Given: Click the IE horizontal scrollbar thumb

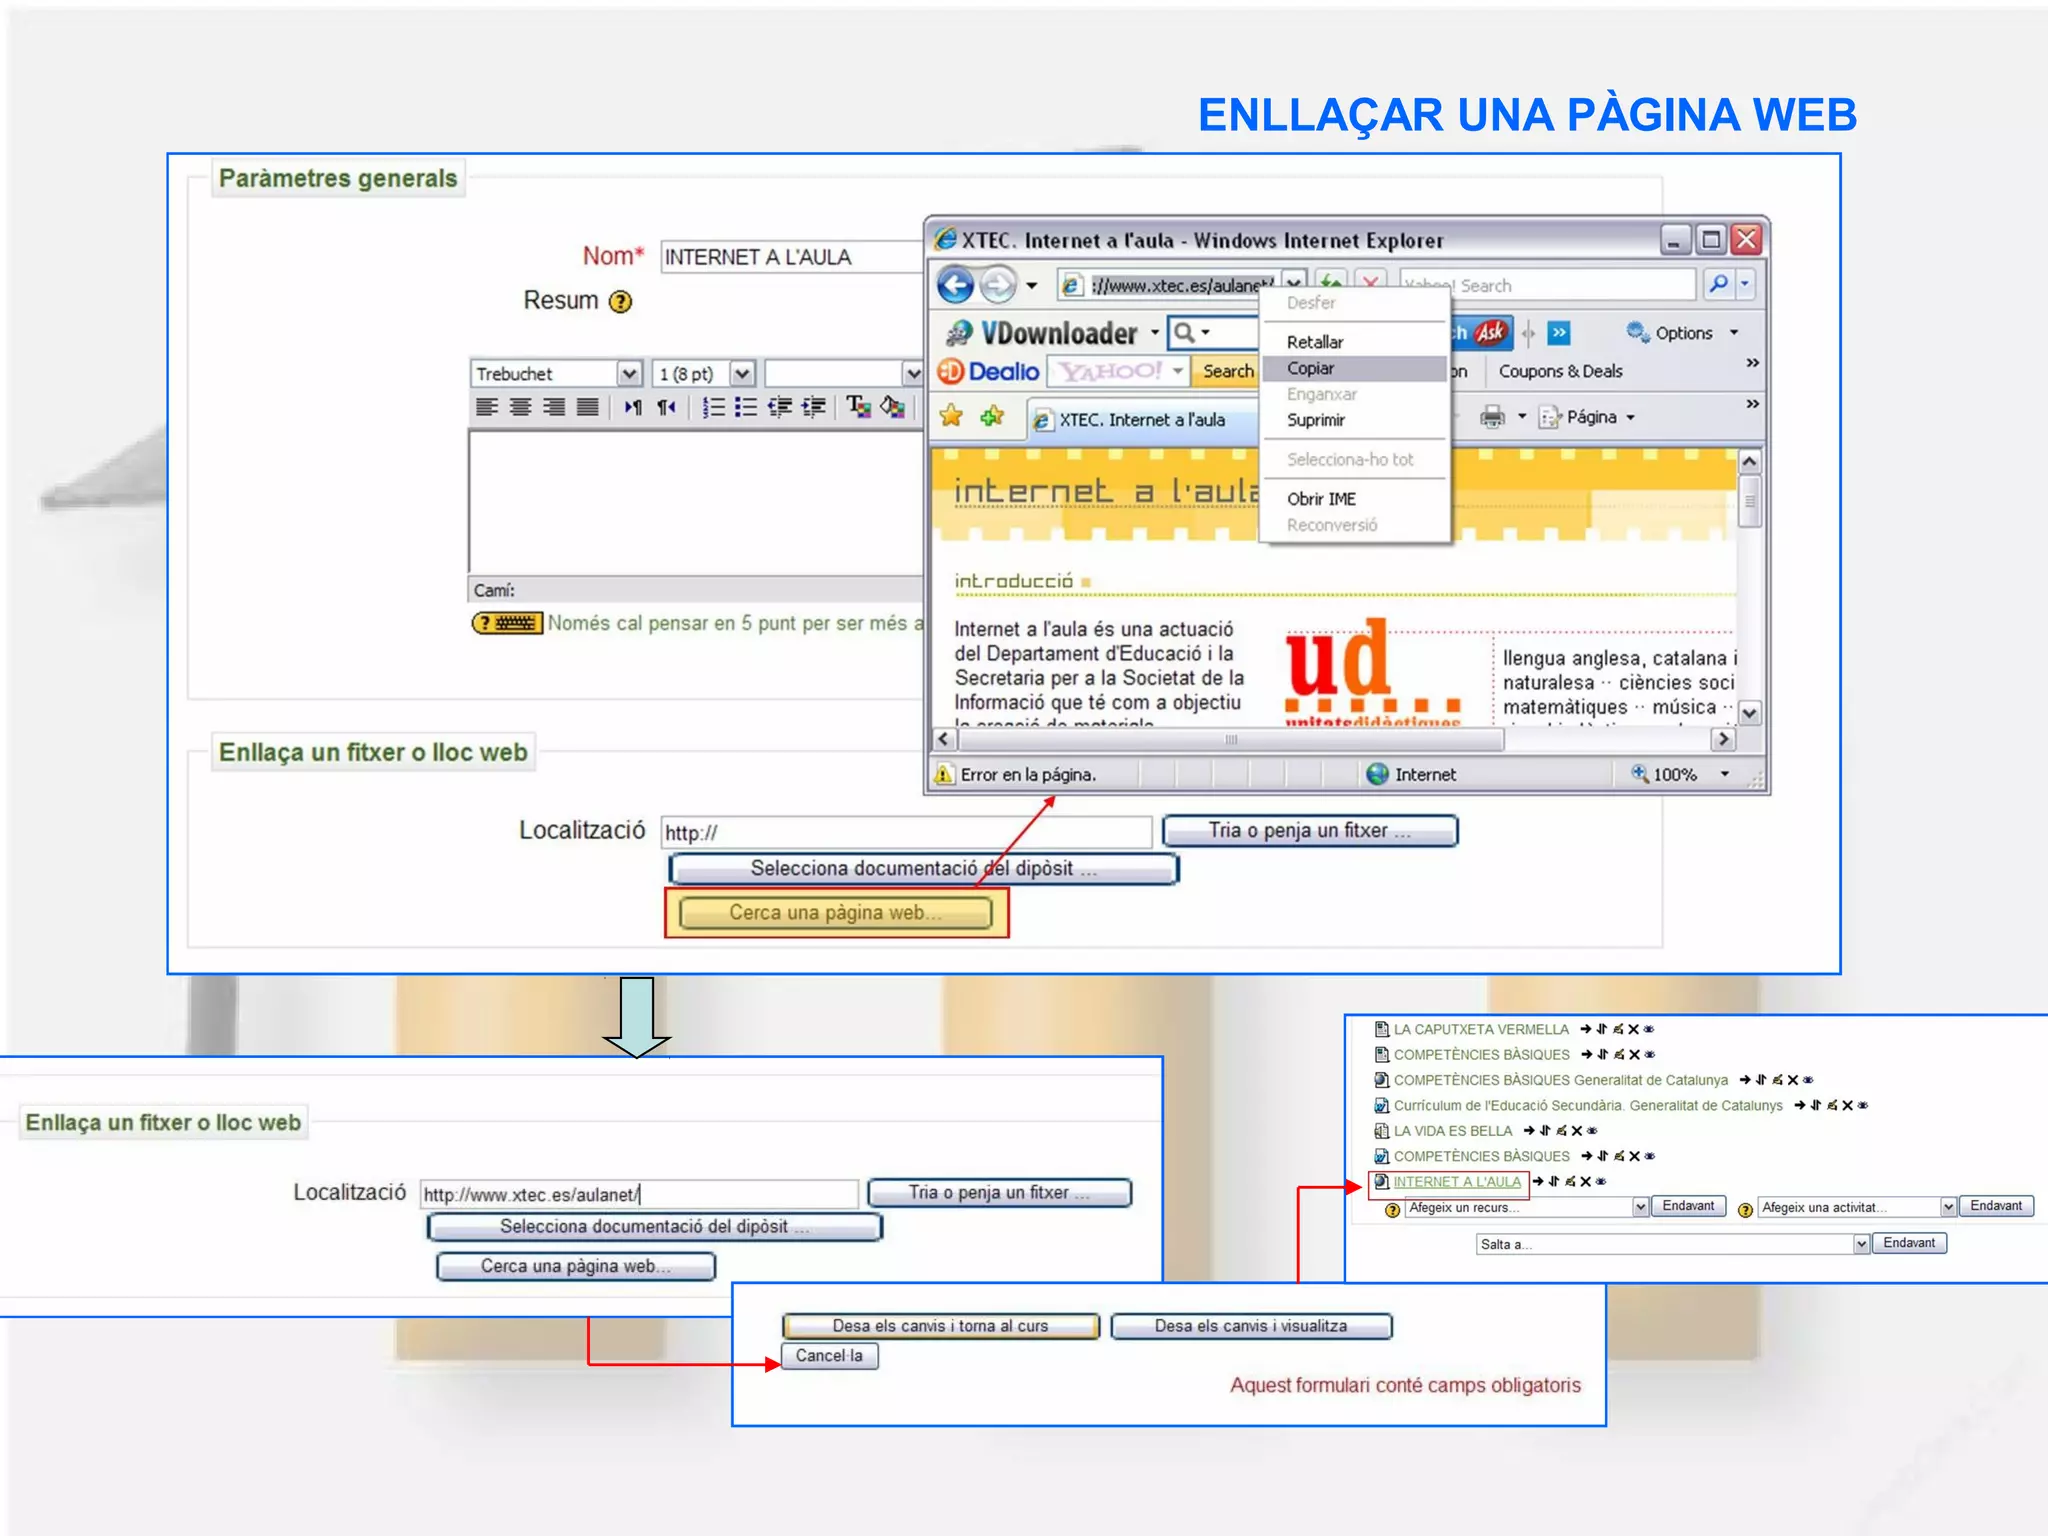Looking at the screenshot, I should [1231, 740].
